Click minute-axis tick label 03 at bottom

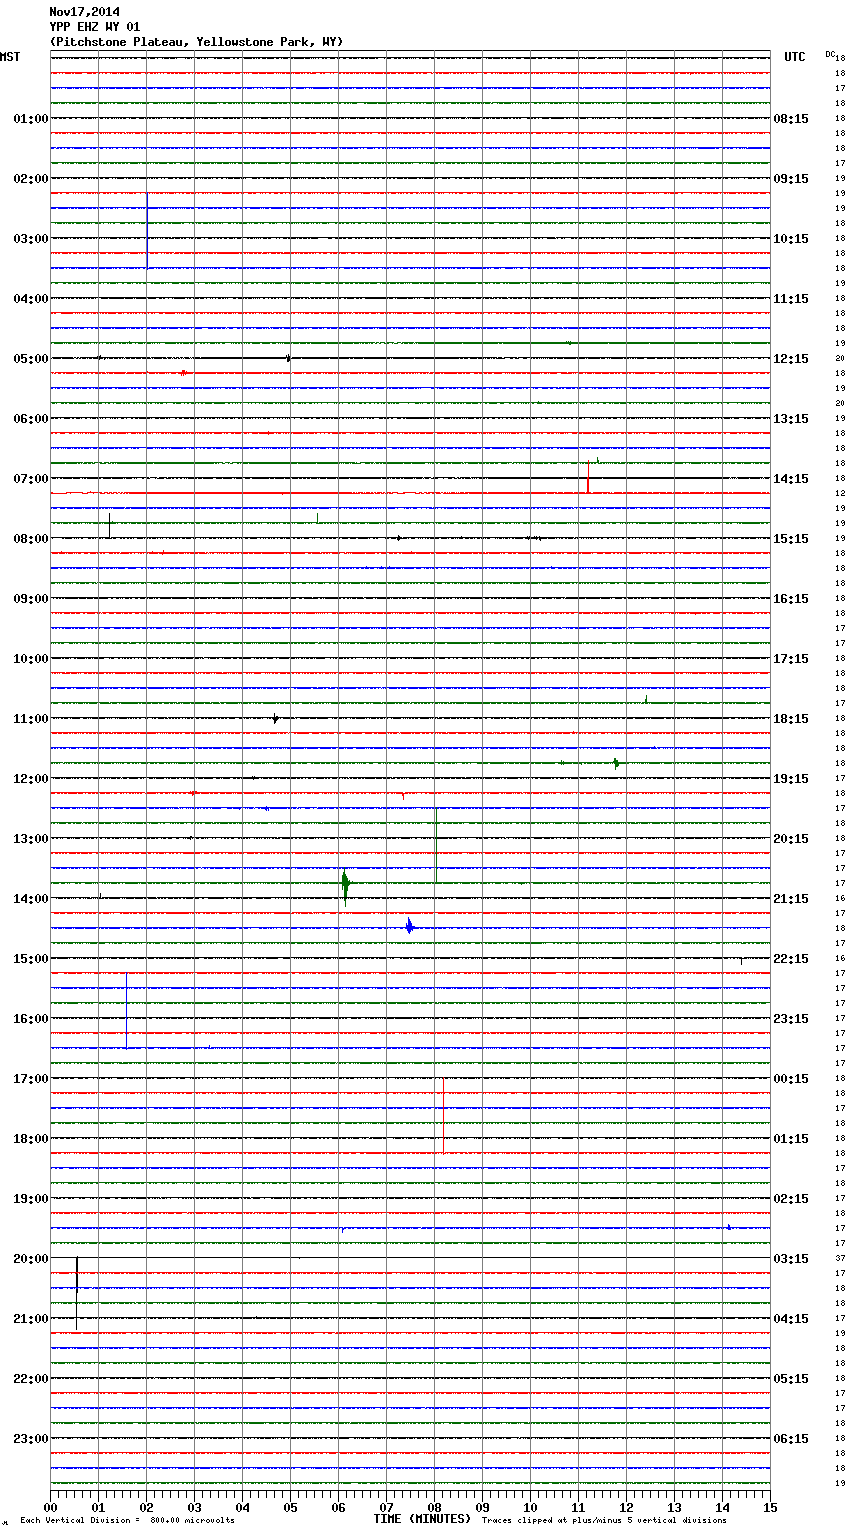click(x=194, y=1508)
